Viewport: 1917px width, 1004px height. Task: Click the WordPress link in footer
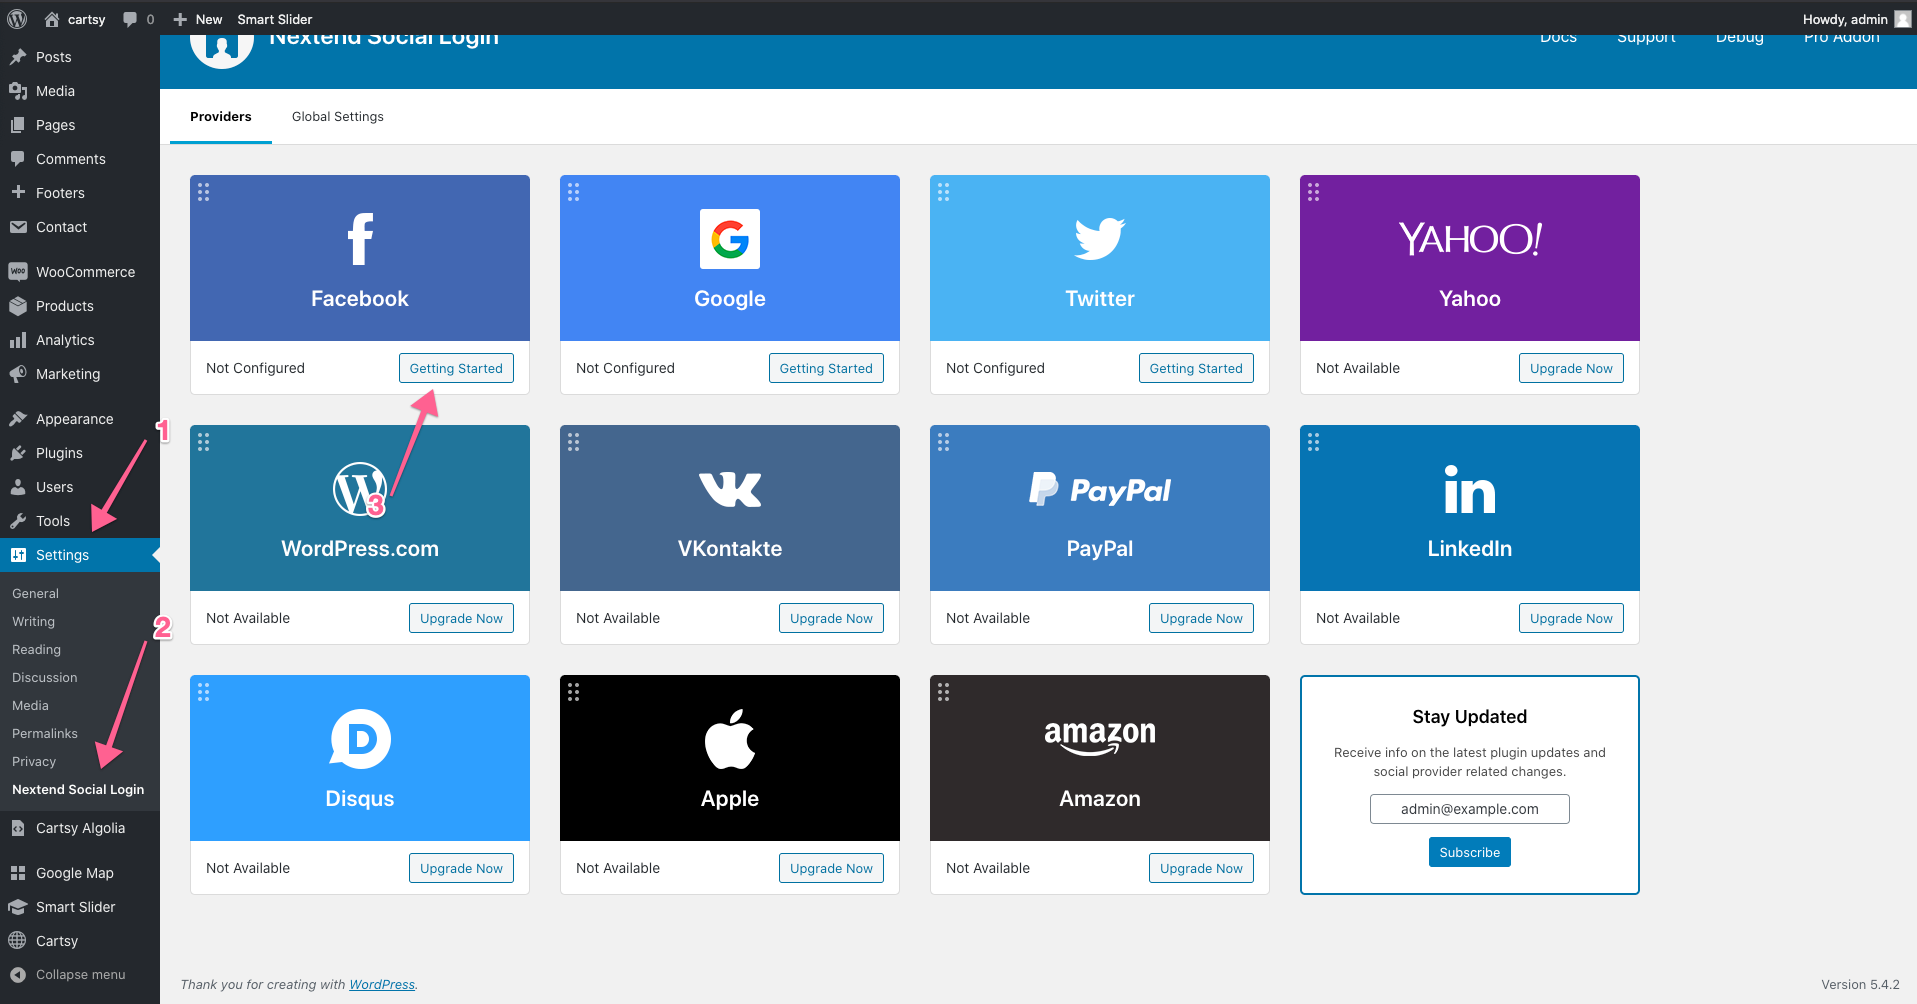tap(382, 985)
